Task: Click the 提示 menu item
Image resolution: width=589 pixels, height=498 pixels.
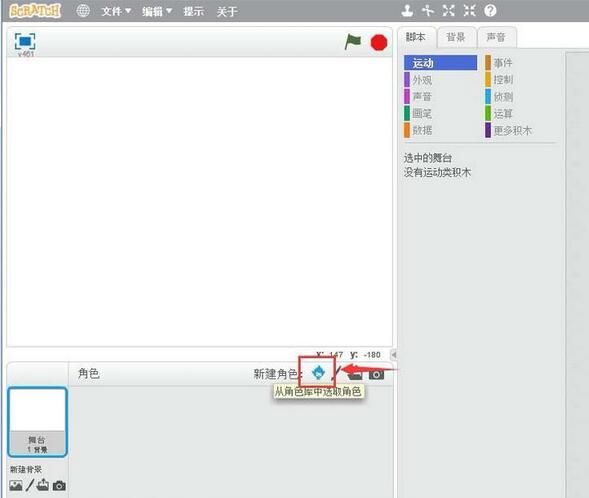Action: click(x=193, y=11)
